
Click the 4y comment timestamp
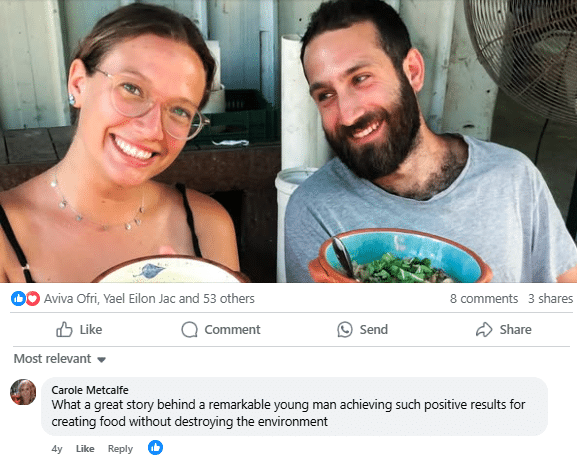click(57, 449)
